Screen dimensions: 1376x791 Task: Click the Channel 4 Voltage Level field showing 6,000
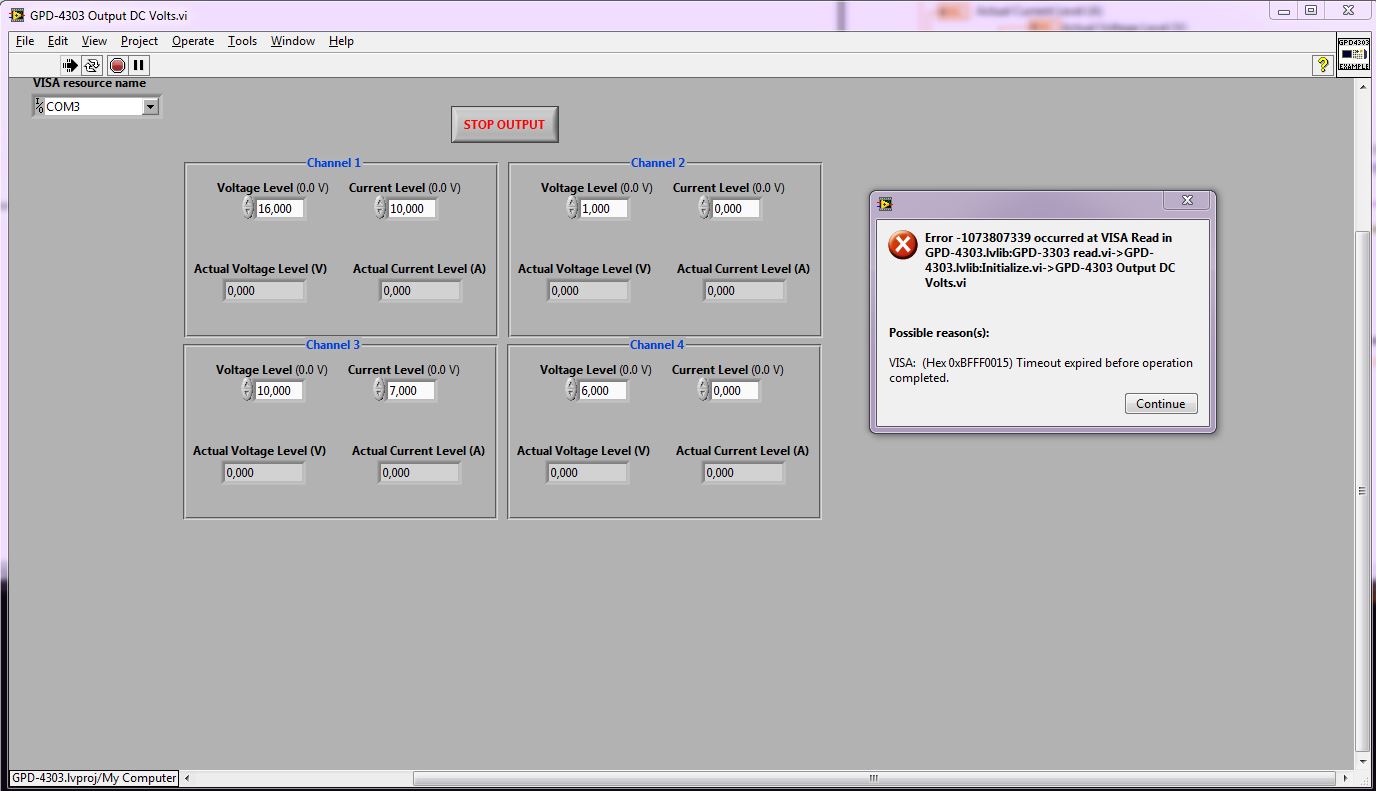tap(603, 390)
